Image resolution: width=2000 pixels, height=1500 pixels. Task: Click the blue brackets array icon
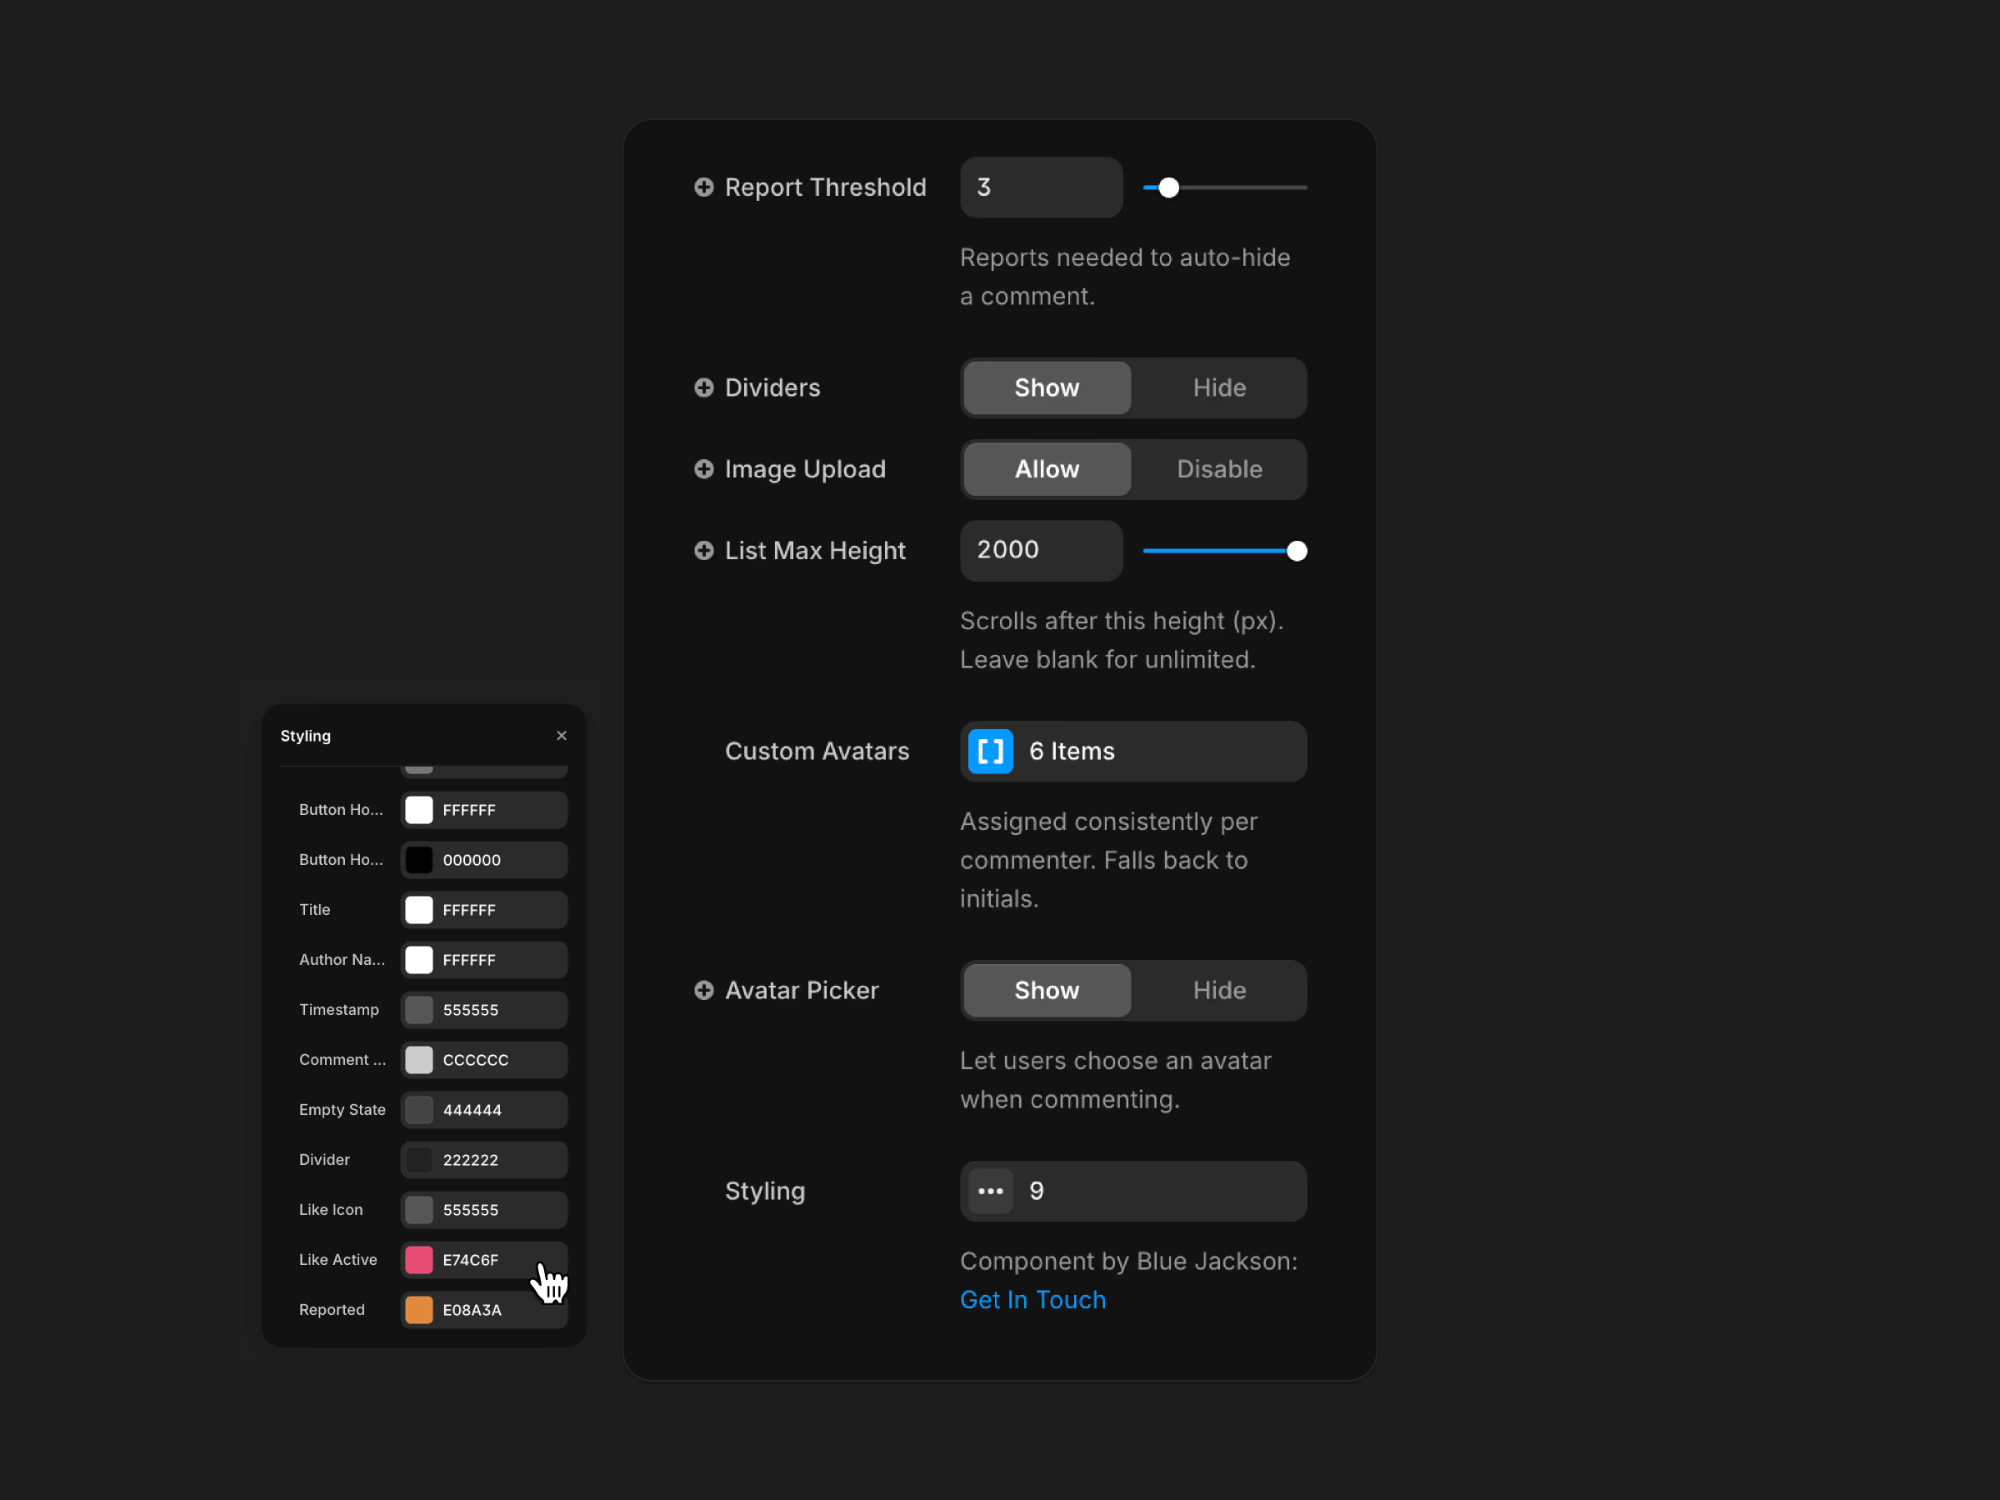990,751
